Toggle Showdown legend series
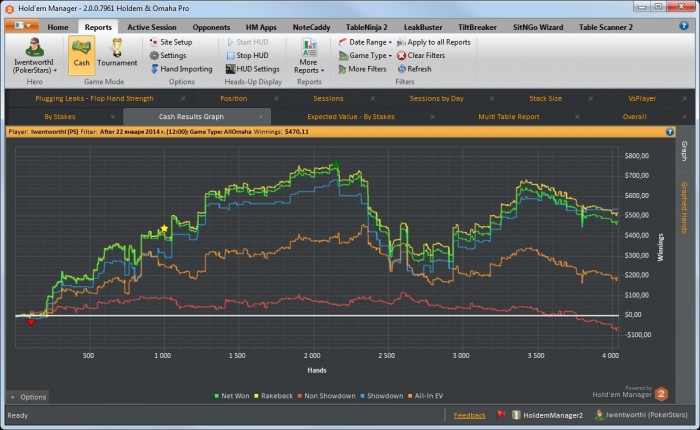This screenshot has height=430, width=700. [x=382, y=396]
